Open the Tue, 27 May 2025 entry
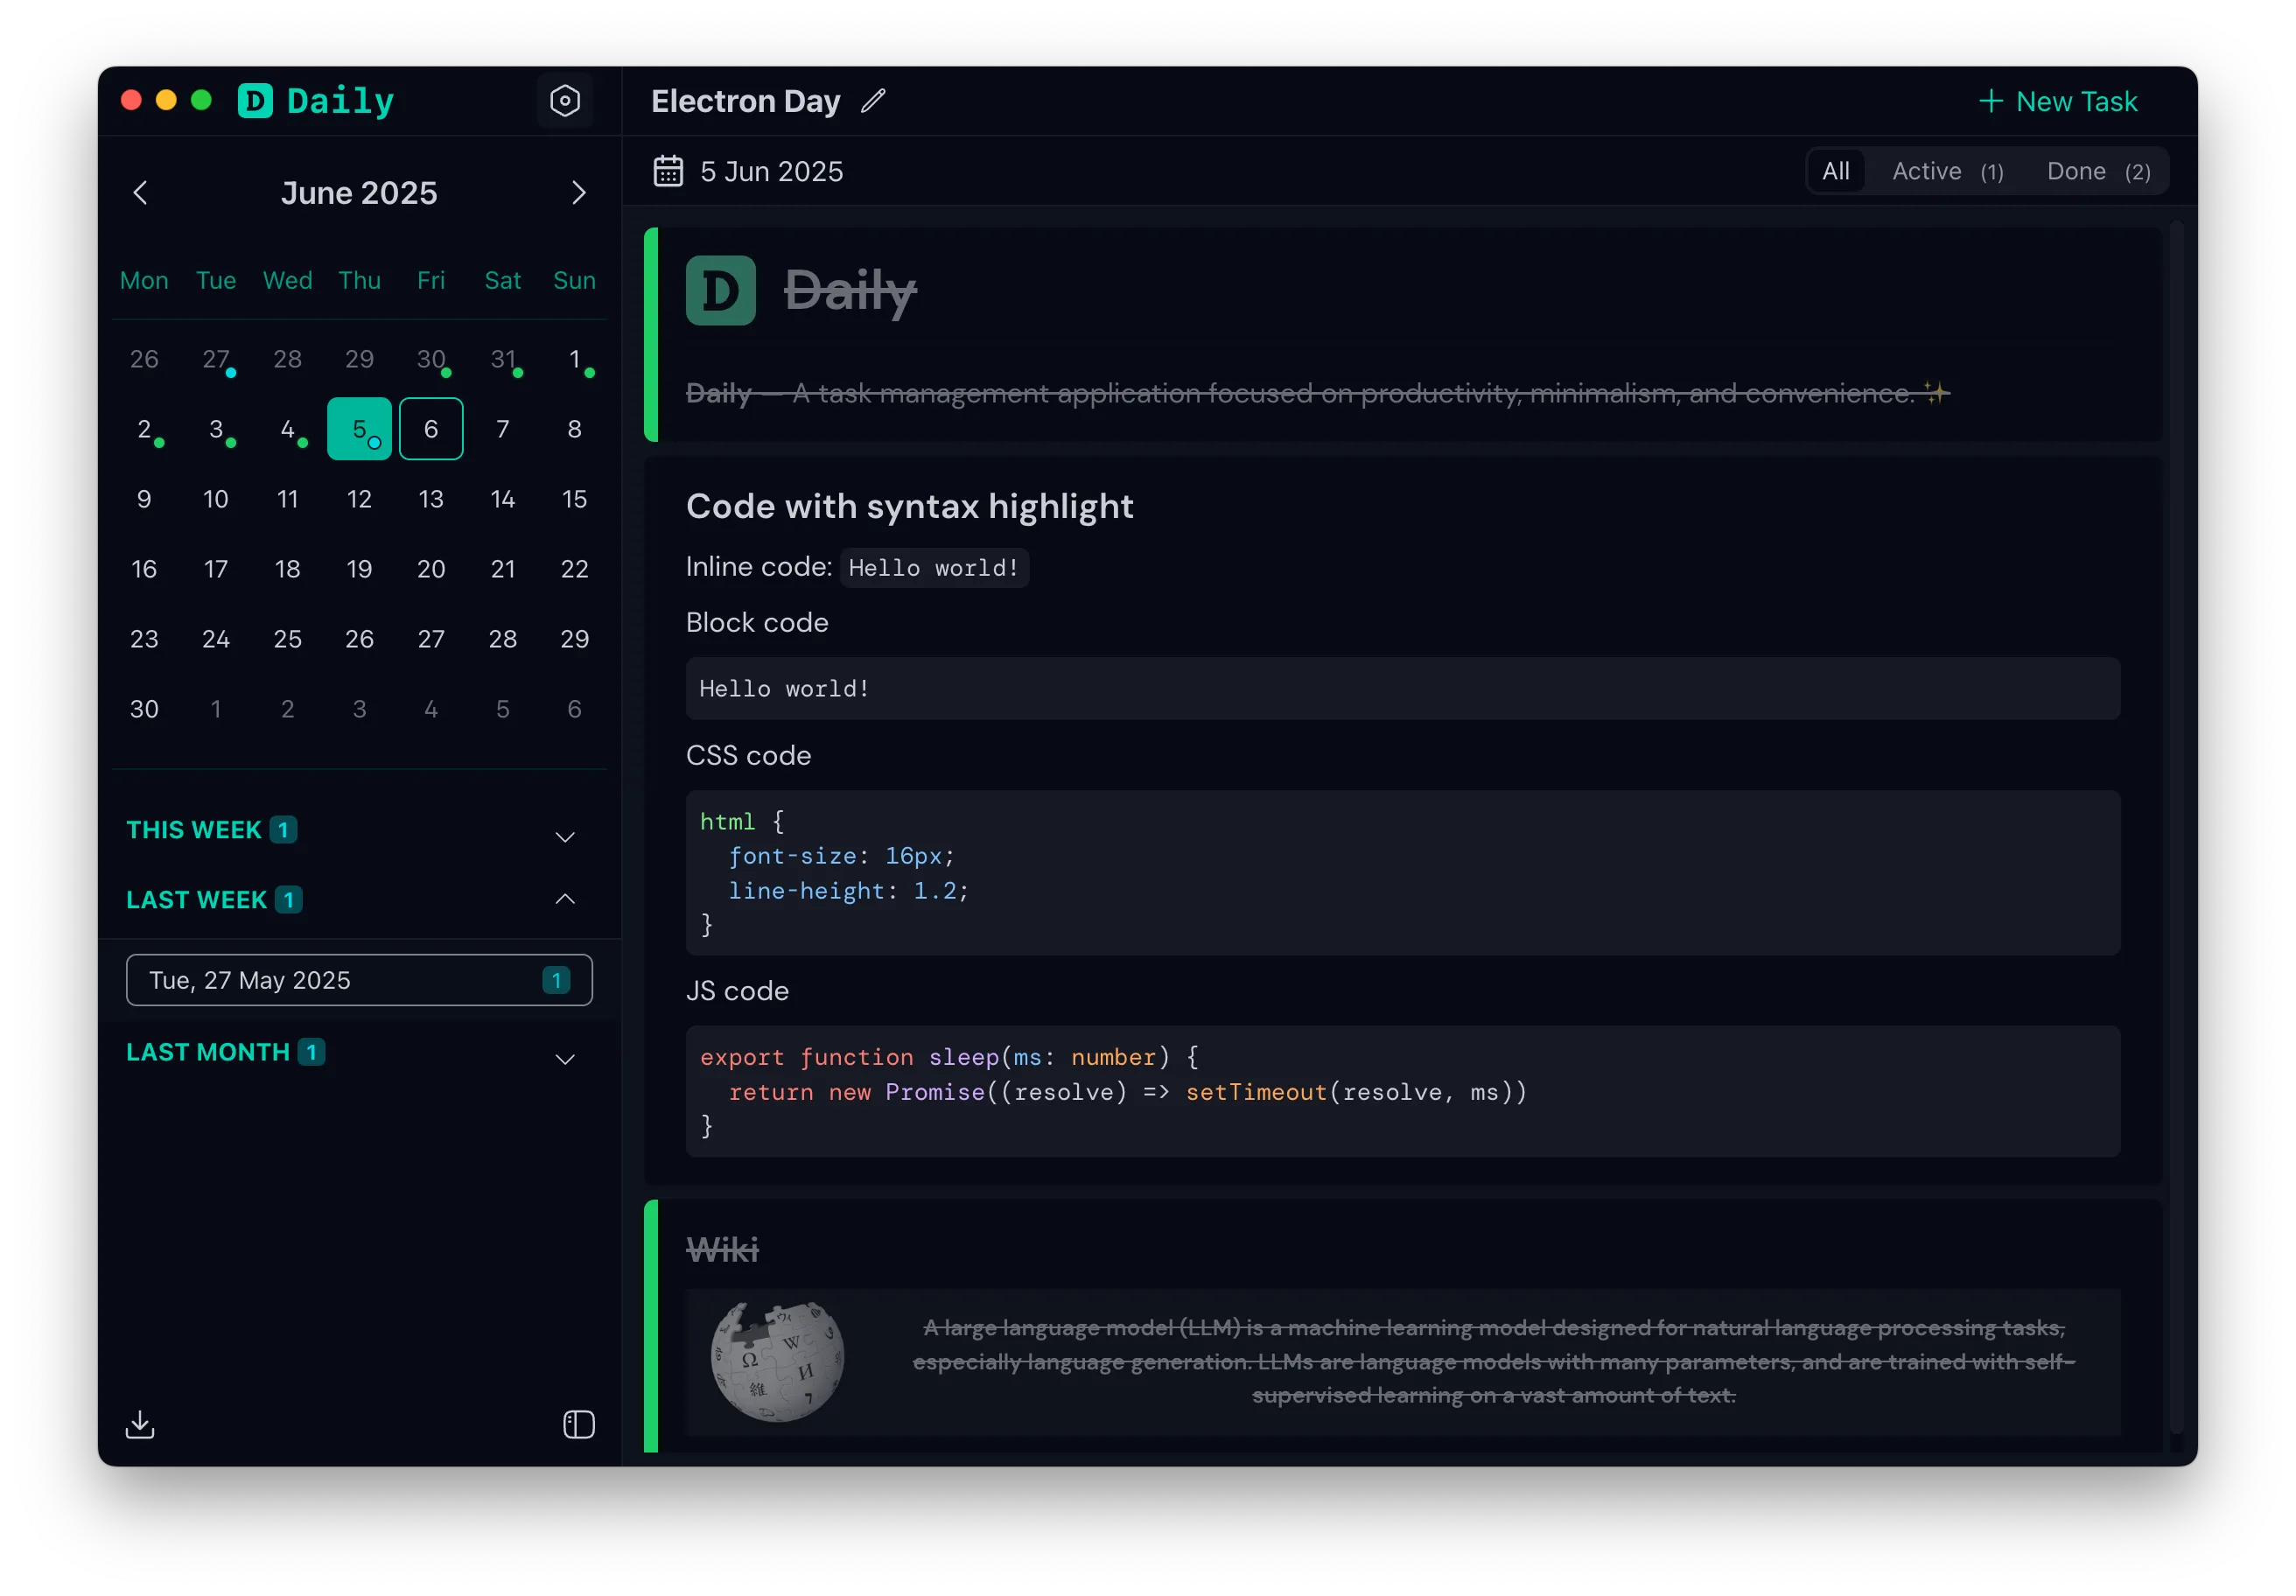Viewport: 2296px width, 1596px height. 358,980
